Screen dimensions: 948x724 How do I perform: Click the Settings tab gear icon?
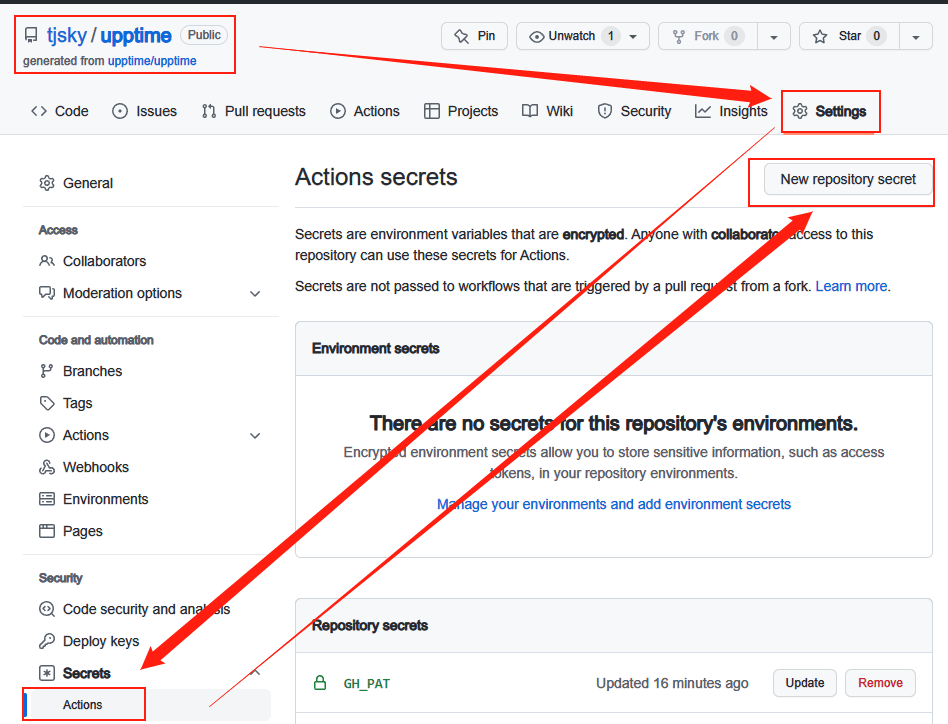point(800,111)
